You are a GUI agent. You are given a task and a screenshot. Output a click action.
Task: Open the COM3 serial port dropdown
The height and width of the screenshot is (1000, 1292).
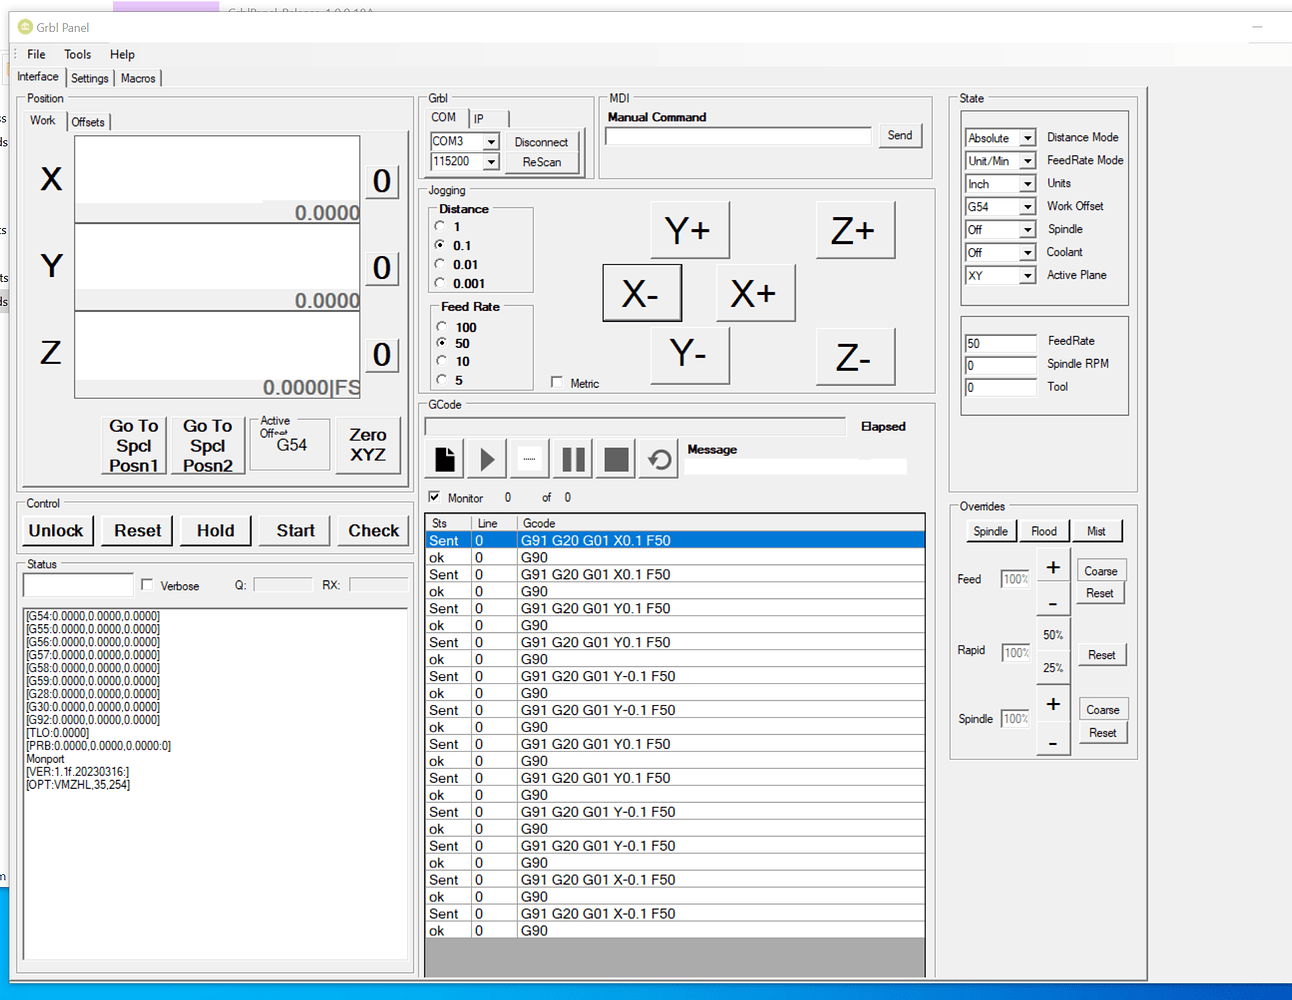click(492, 141)
